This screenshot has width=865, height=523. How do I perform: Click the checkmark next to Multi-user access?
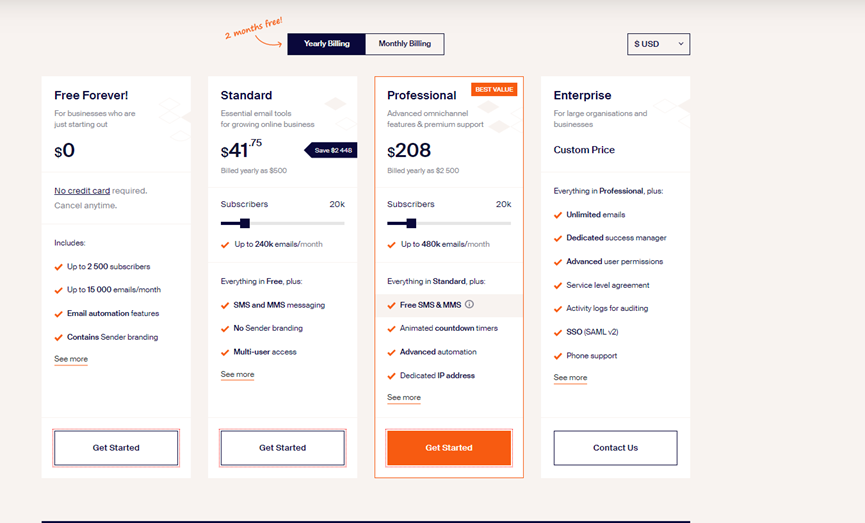(225, 352)
